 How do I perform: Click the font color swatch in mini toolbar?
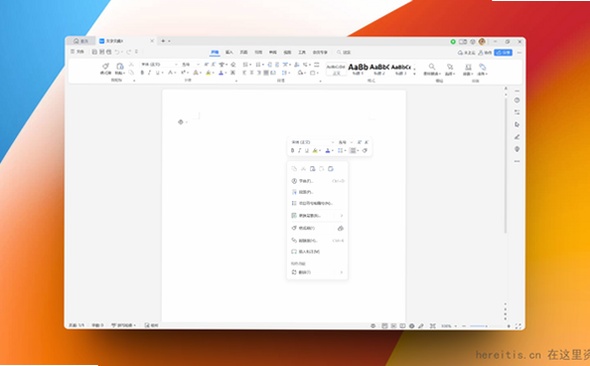click(x=327, y=150)
